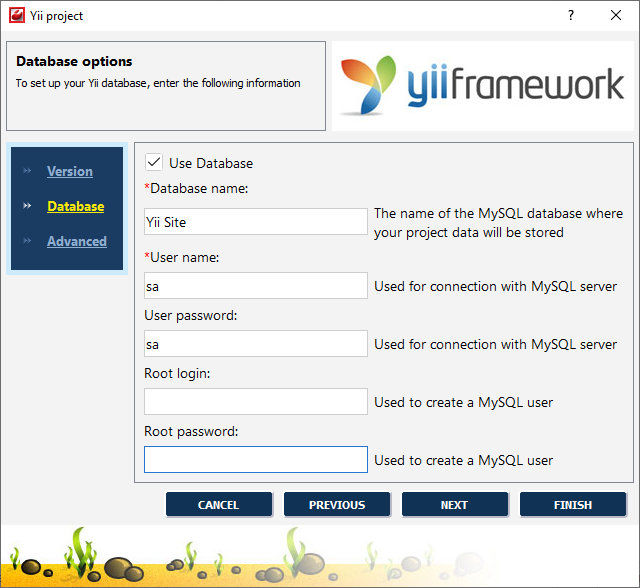Click the Root login input field

click(x=256, y=402)
